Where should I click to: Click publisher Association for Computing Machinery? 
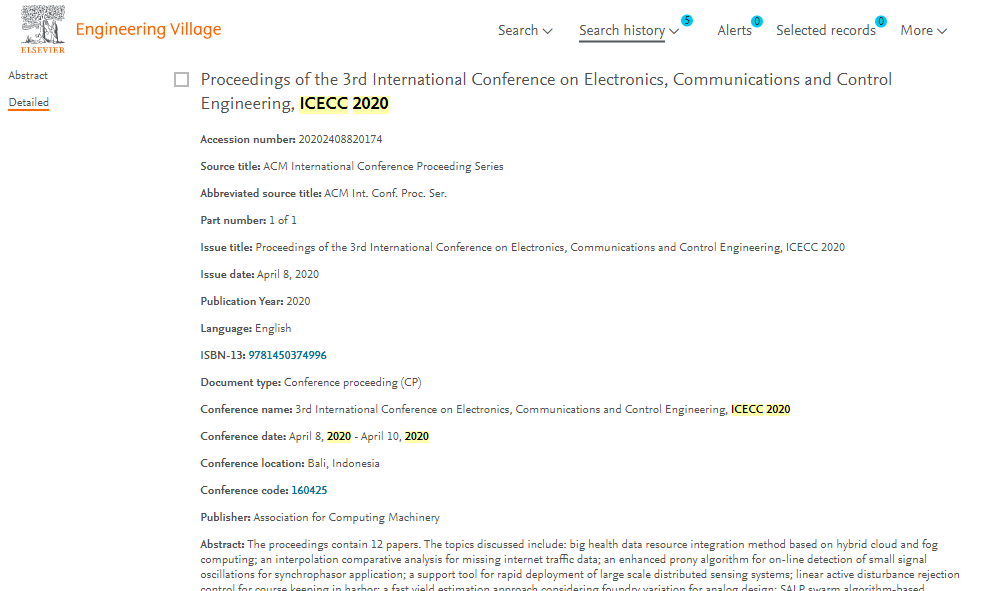tap(346, 517)
